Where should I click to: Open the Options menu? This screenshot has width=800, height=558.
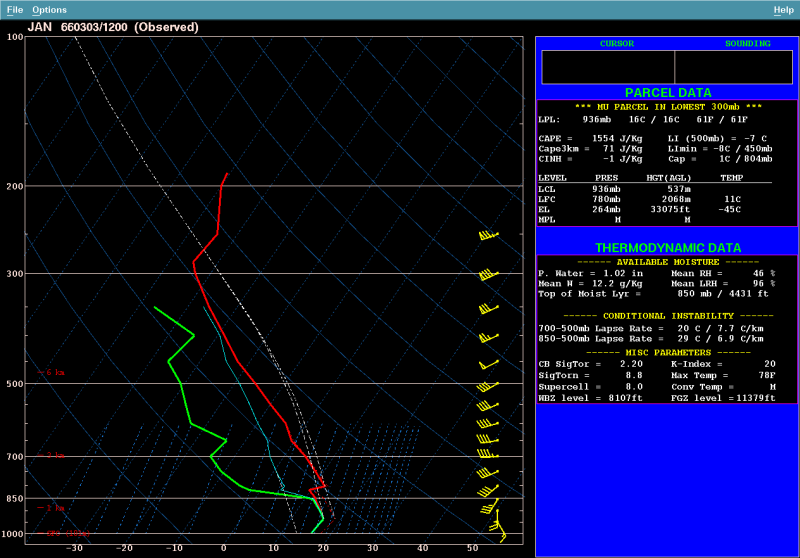[x=49, y=10]
